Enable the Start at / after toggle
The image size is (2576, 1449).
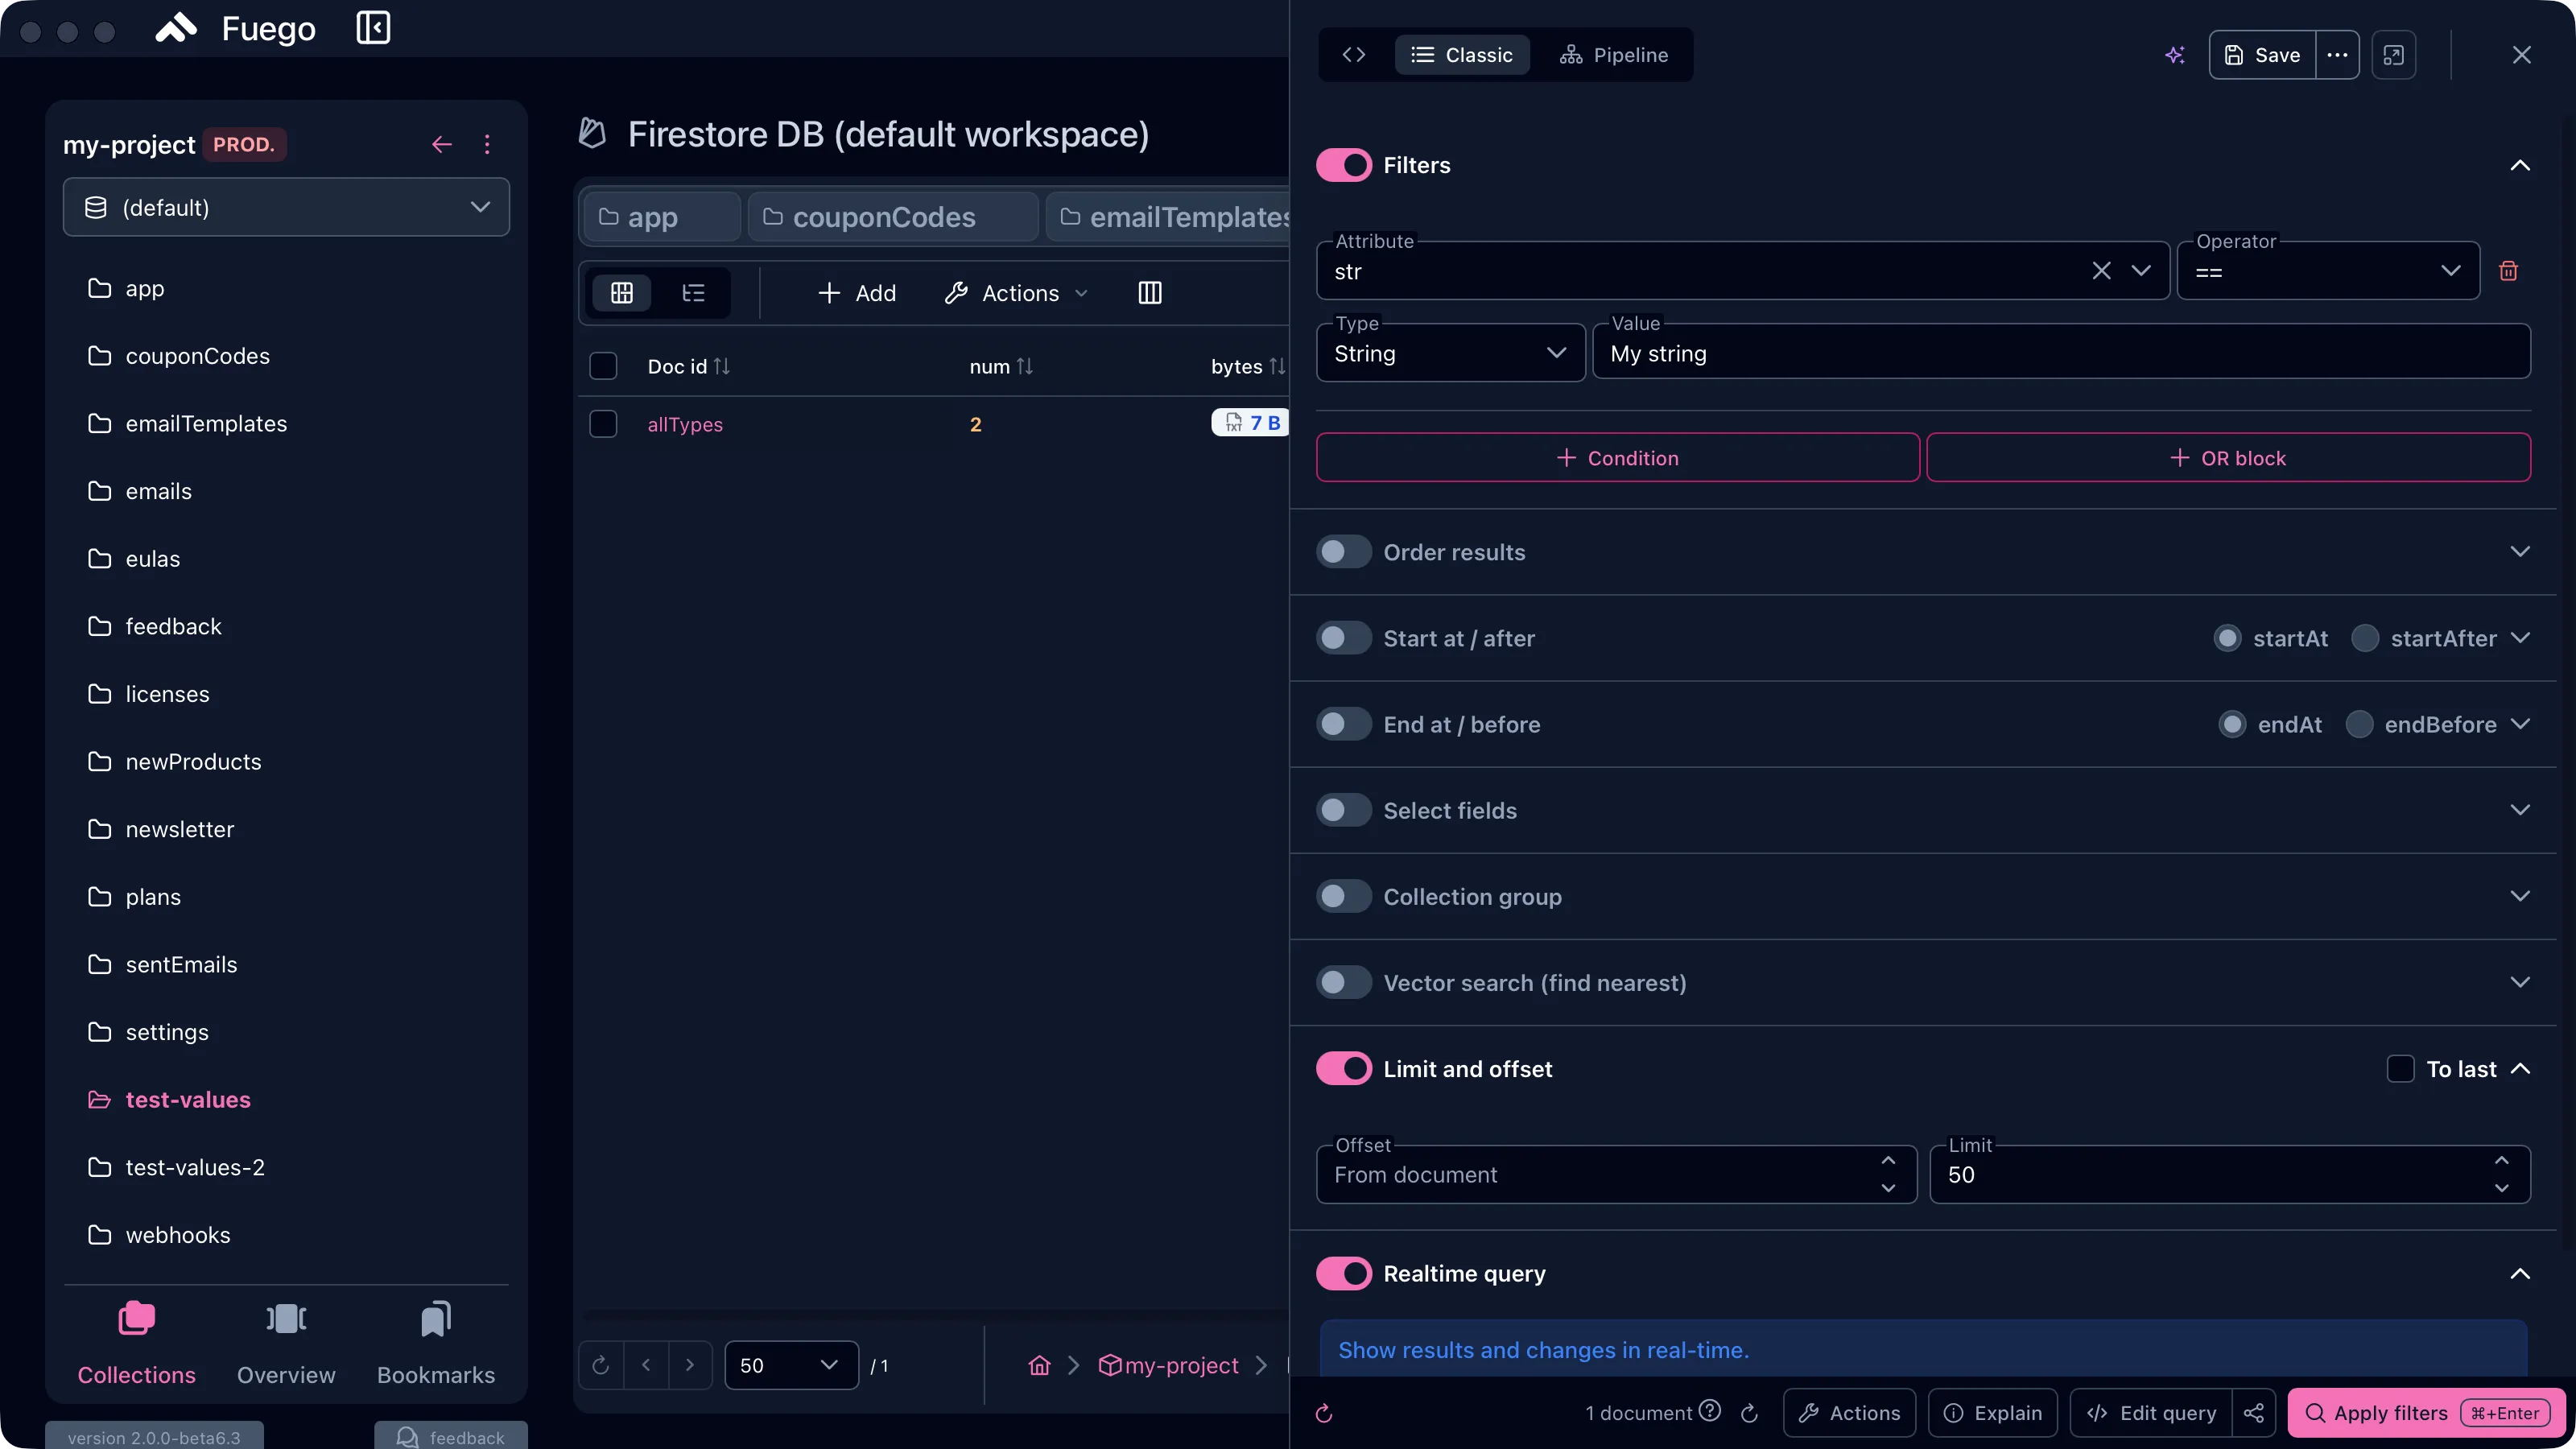1343,638
